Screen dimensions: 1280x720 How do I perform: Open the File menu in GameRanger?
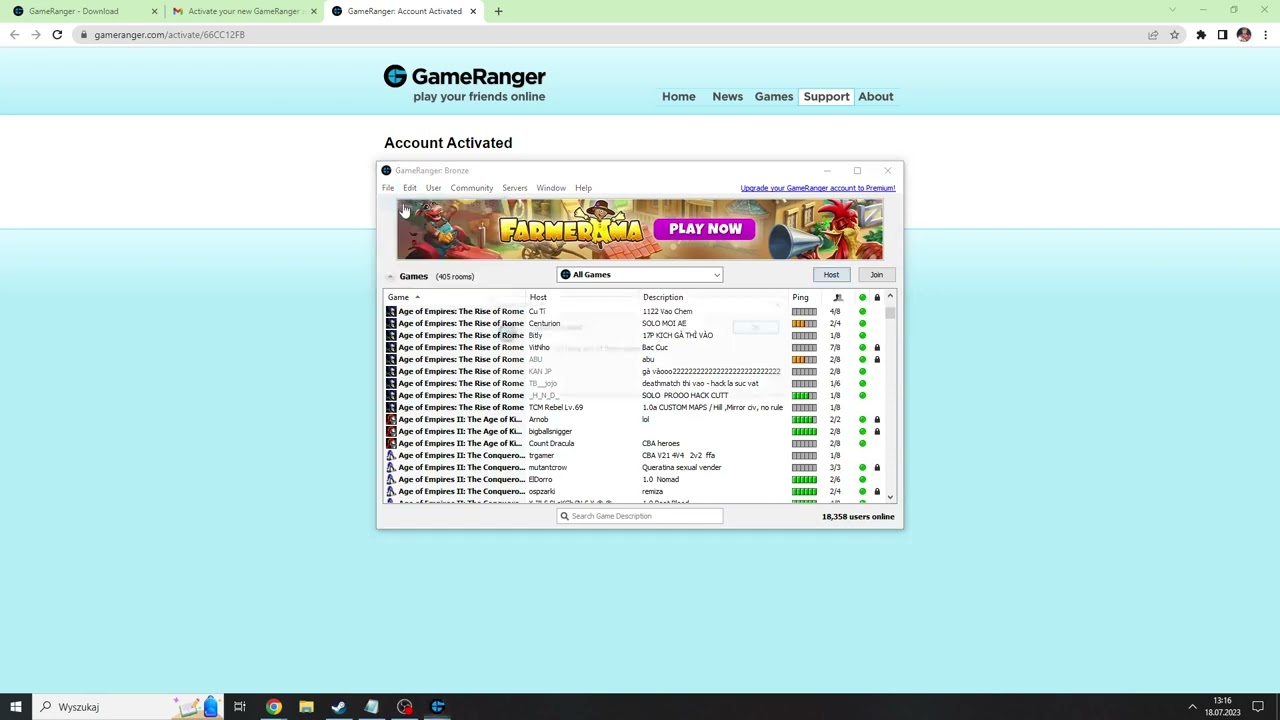coord(388,188)
